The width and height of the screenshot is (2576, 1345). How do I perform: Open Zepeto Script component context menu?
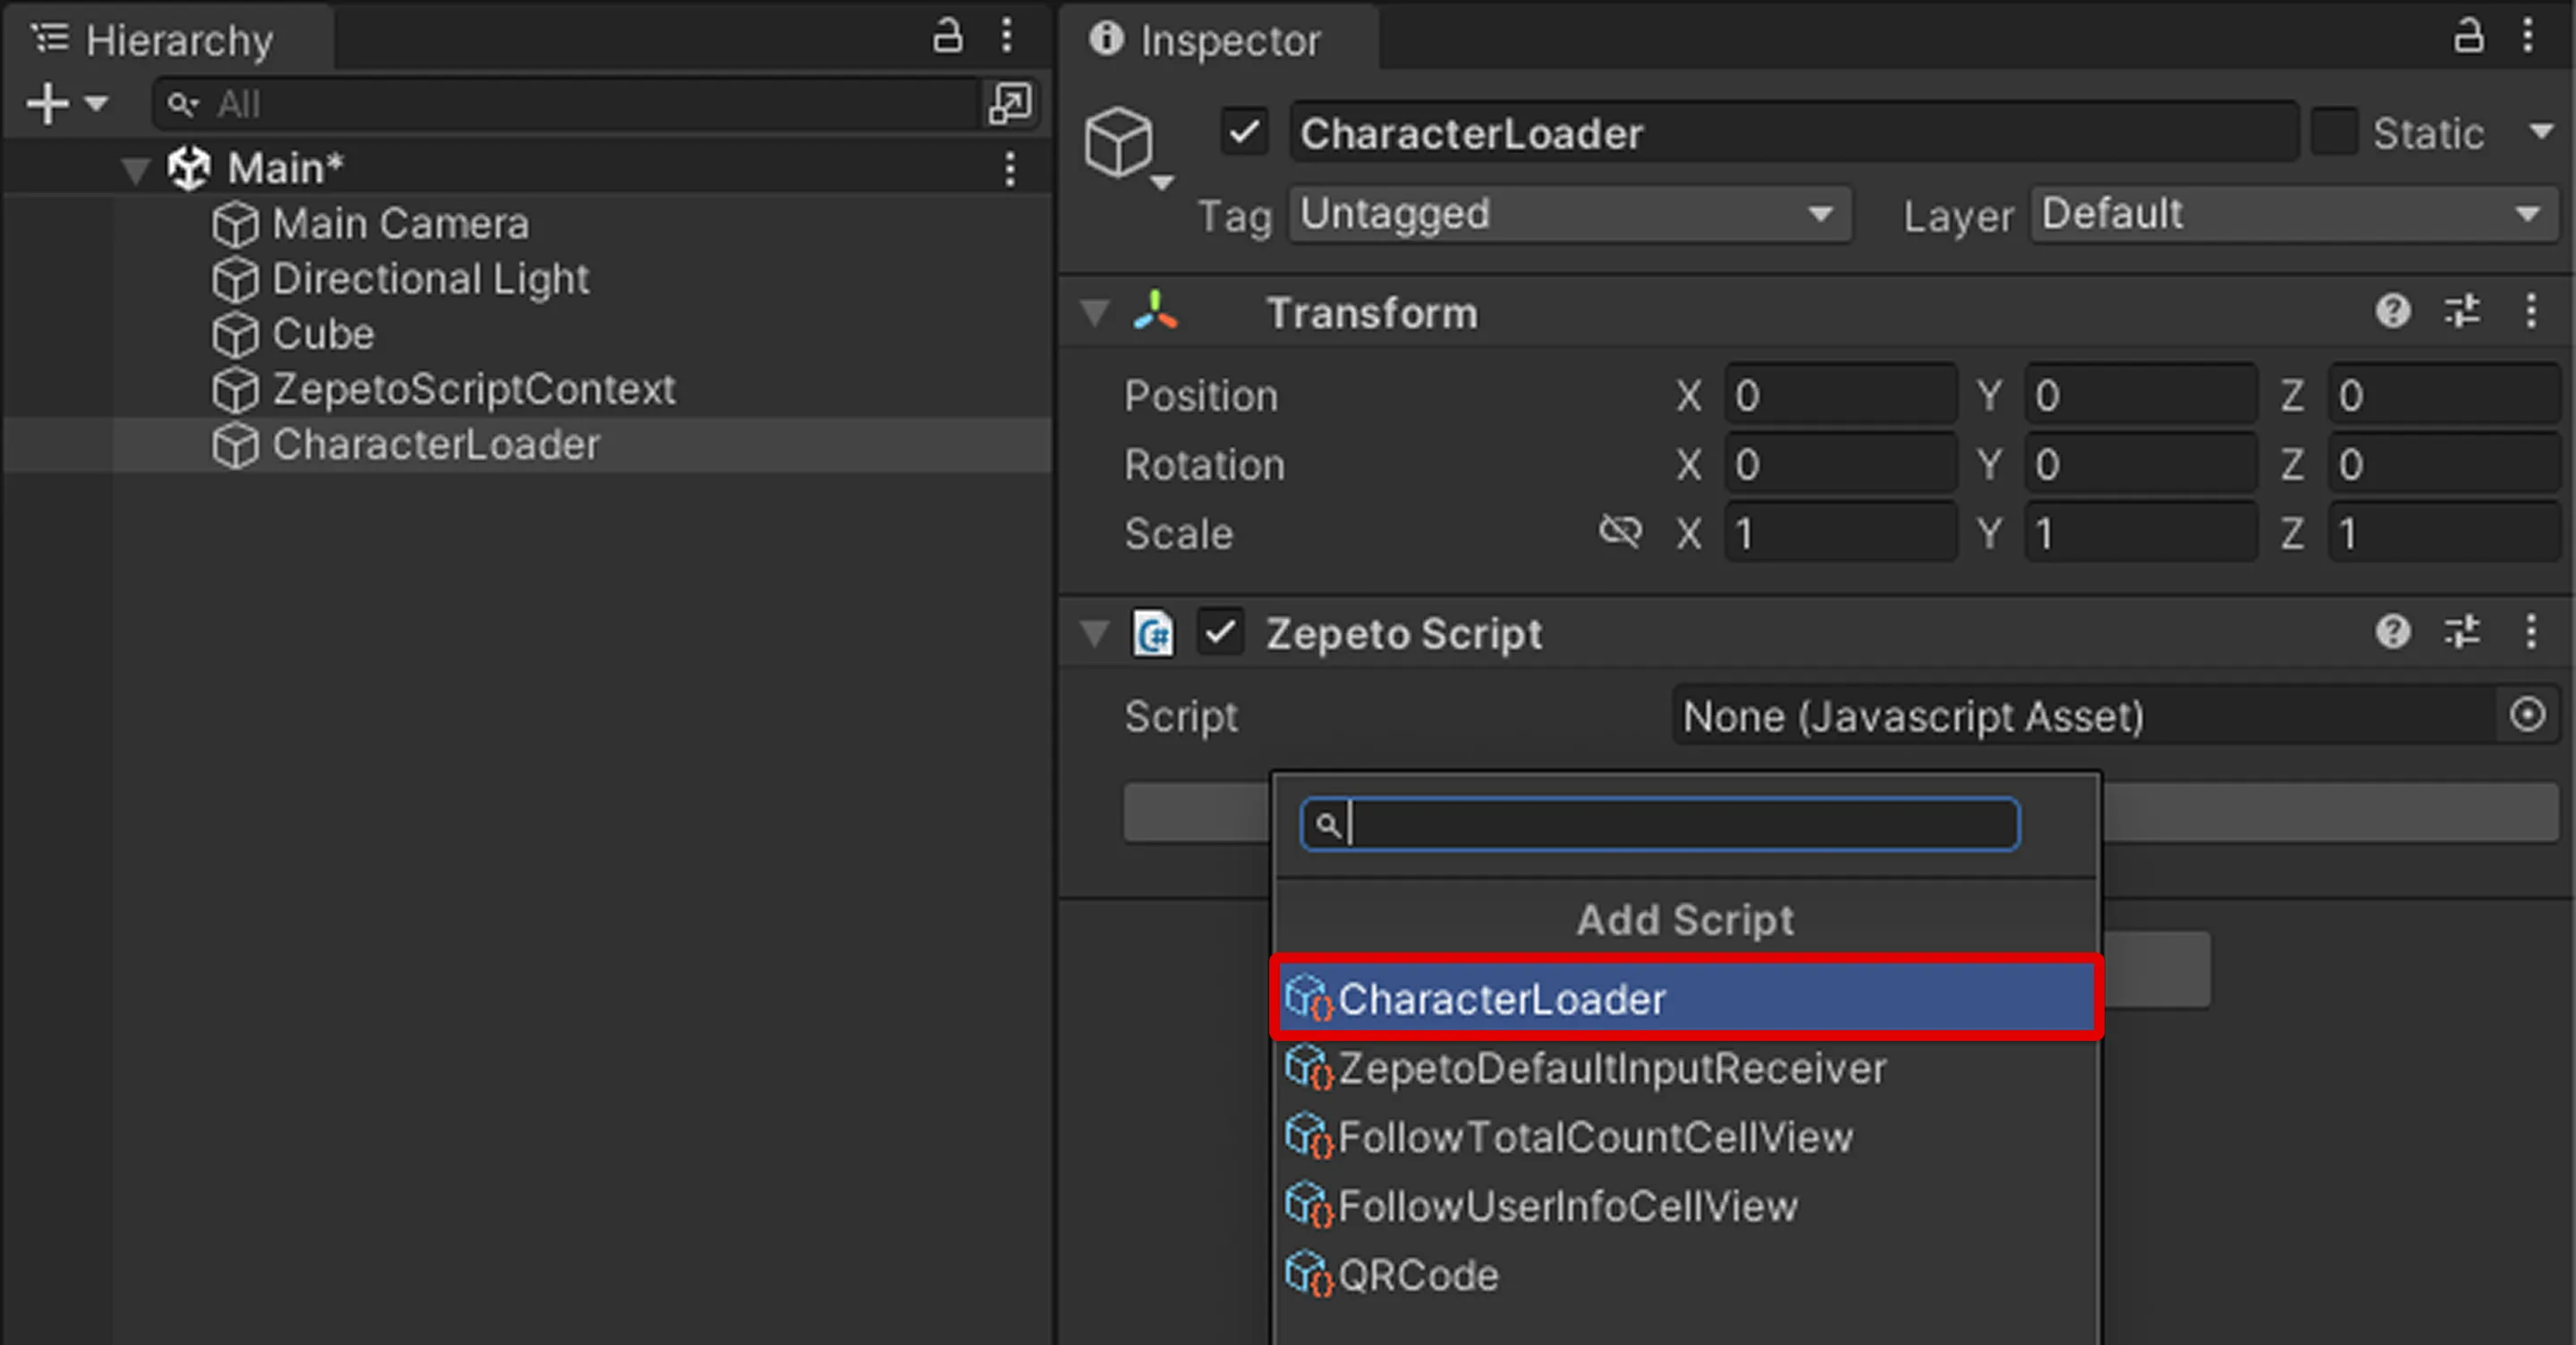point(2531,631)
